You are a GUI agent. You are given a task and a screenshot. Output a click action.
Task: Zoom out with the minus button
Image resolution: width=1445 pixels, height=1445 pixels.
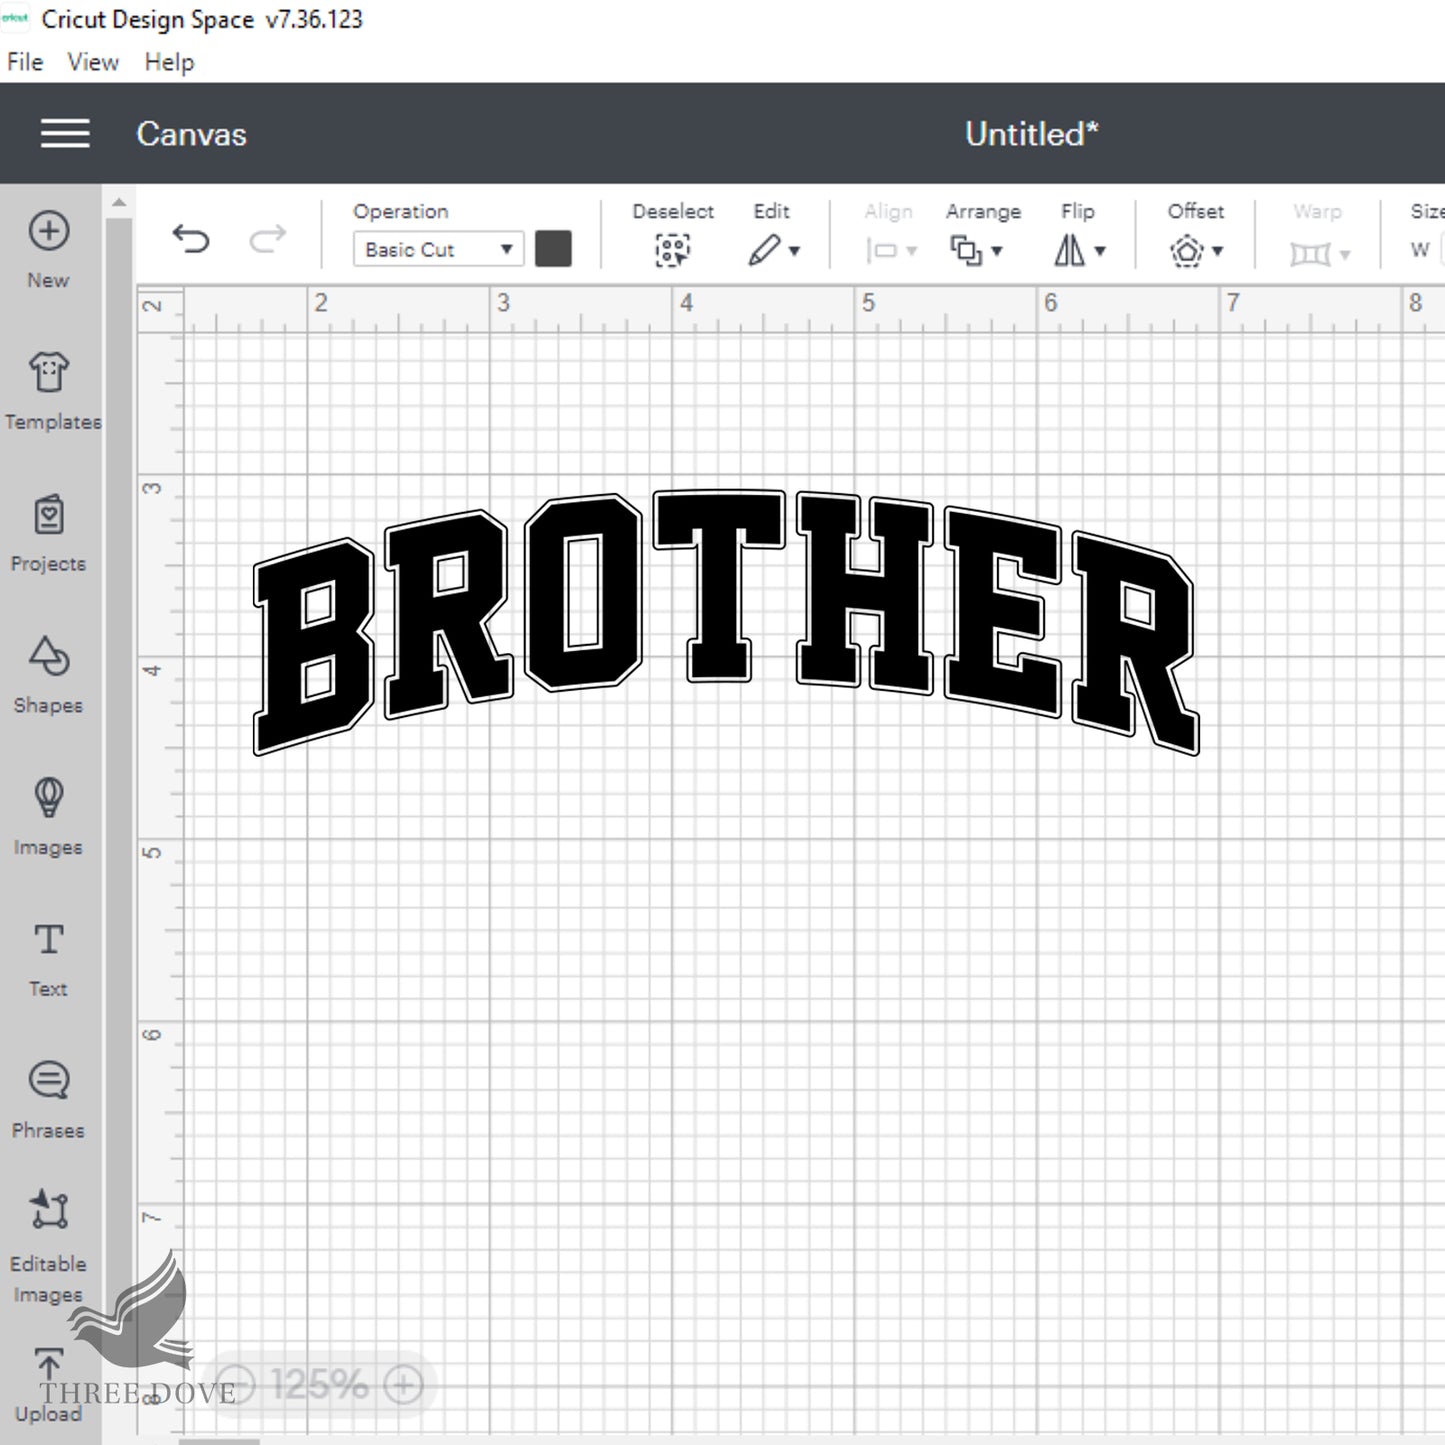pos(236,1385)
